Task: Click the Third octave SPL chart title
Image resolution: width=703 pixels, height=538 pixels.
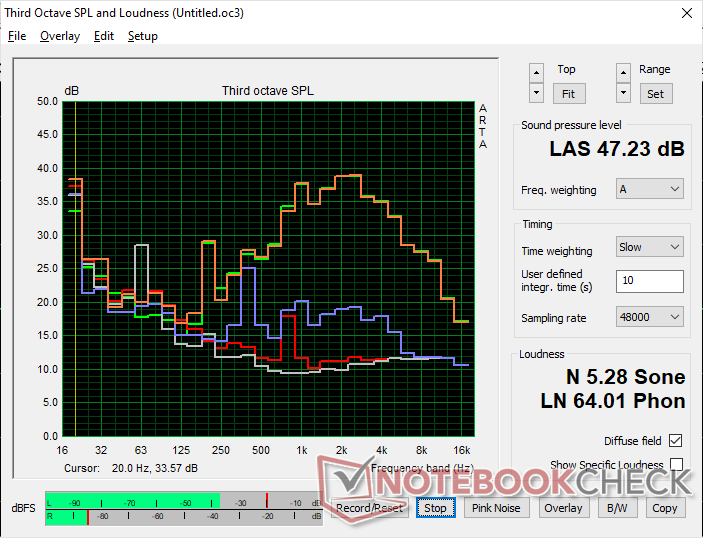Action: [268, 91]
